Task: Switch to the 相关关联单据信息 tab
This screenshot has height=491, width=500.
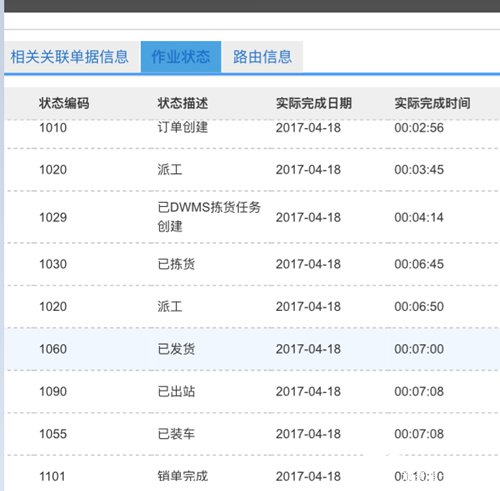Action: click(x=71, y=57)
